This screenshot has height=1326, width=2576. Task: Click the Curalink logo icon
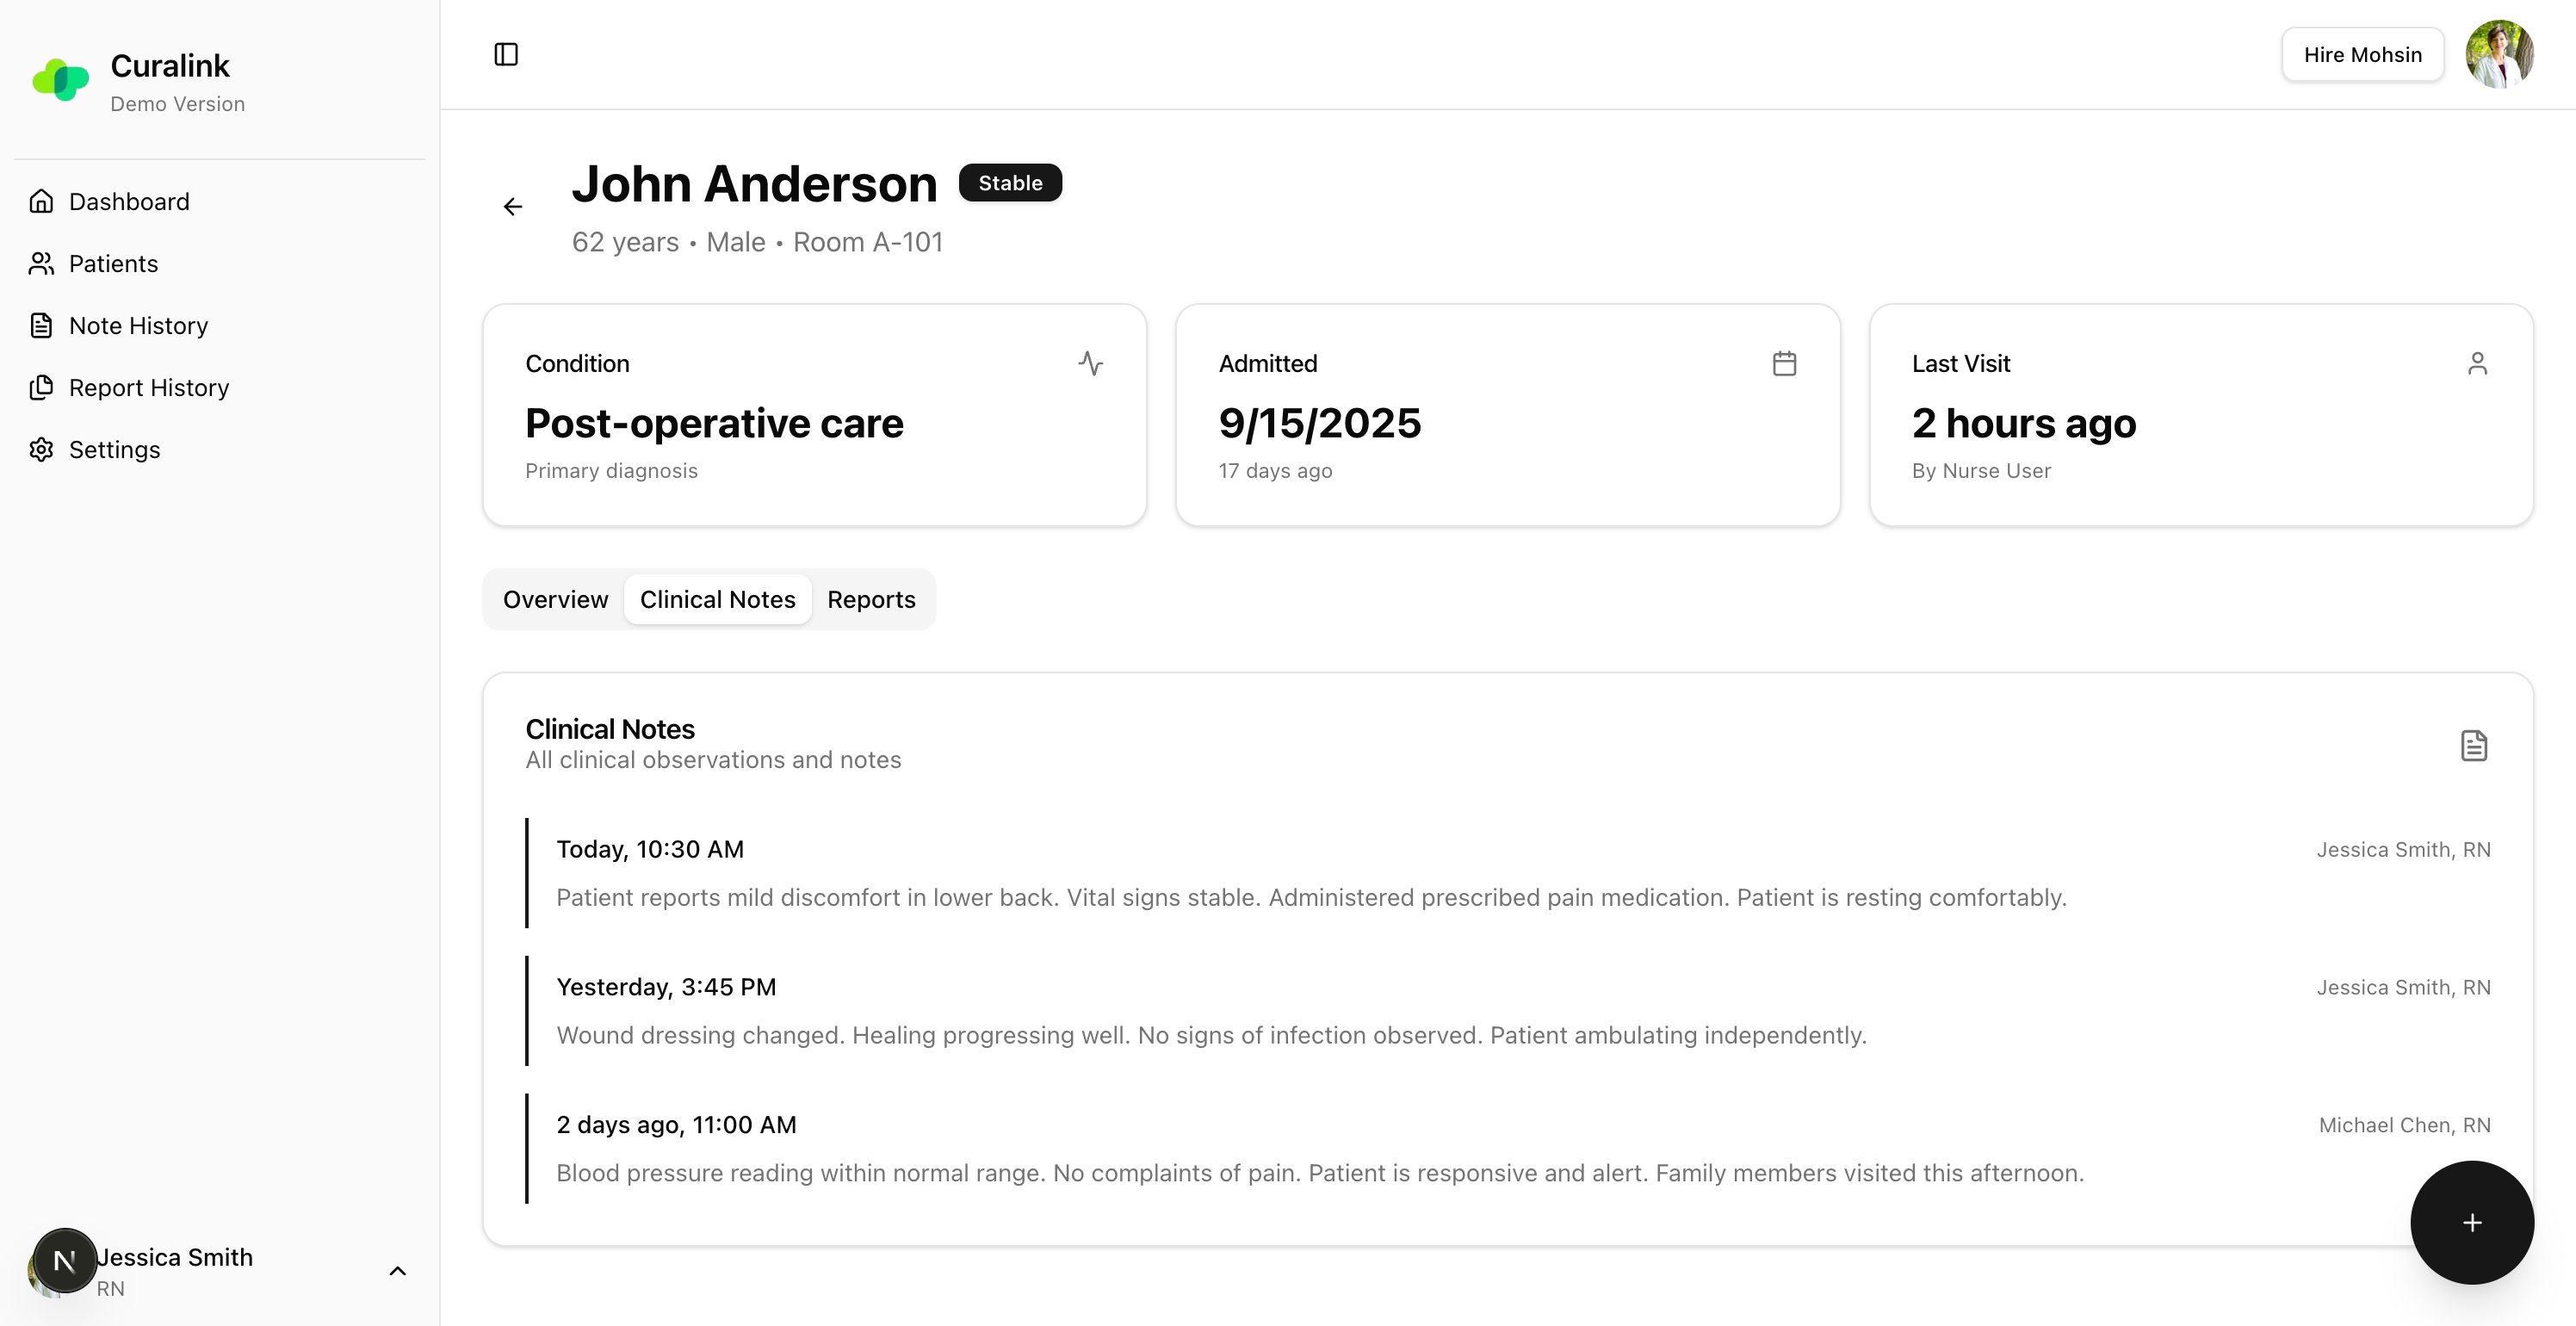[60, 80]
